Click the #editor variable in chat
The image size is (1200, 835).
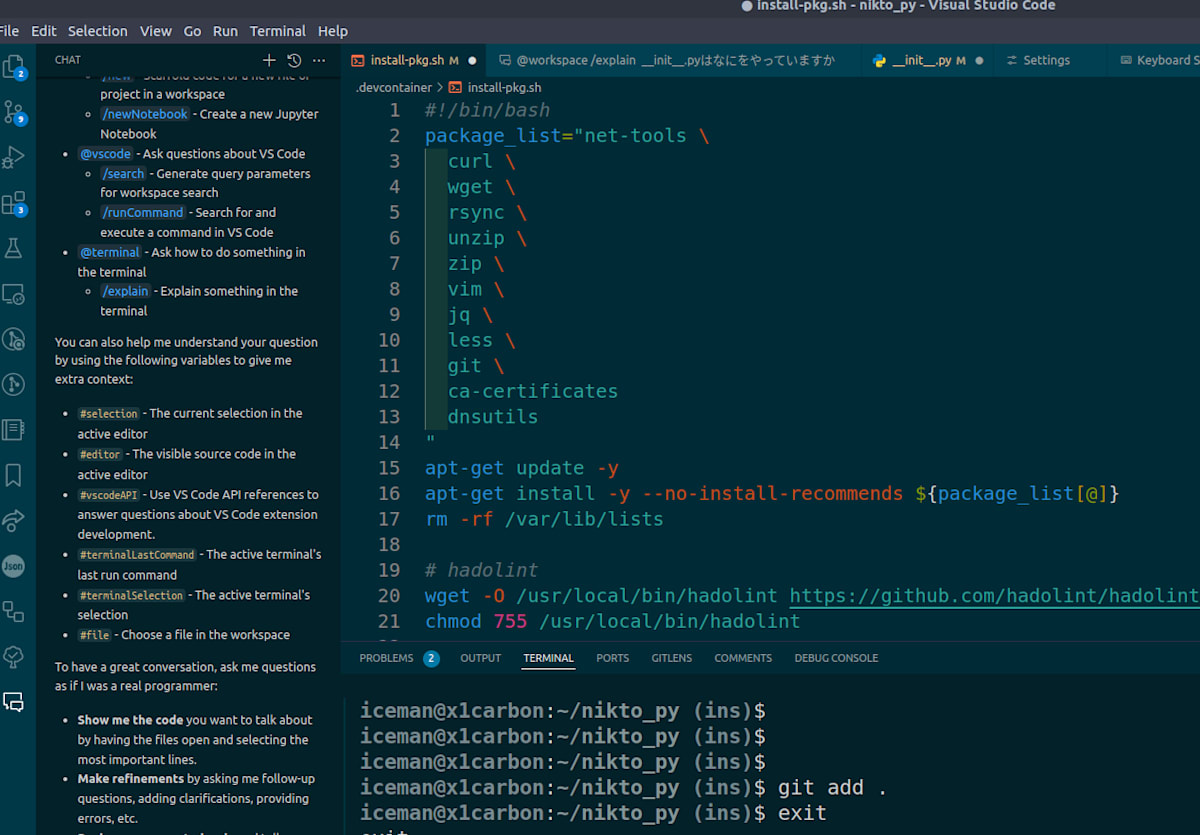point(101,454)
